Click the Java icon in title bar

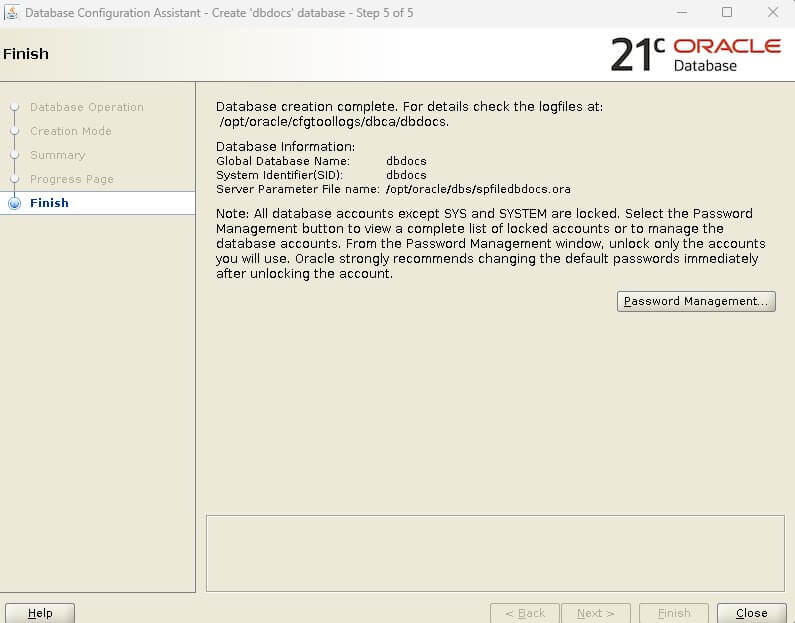coord(11,13)
